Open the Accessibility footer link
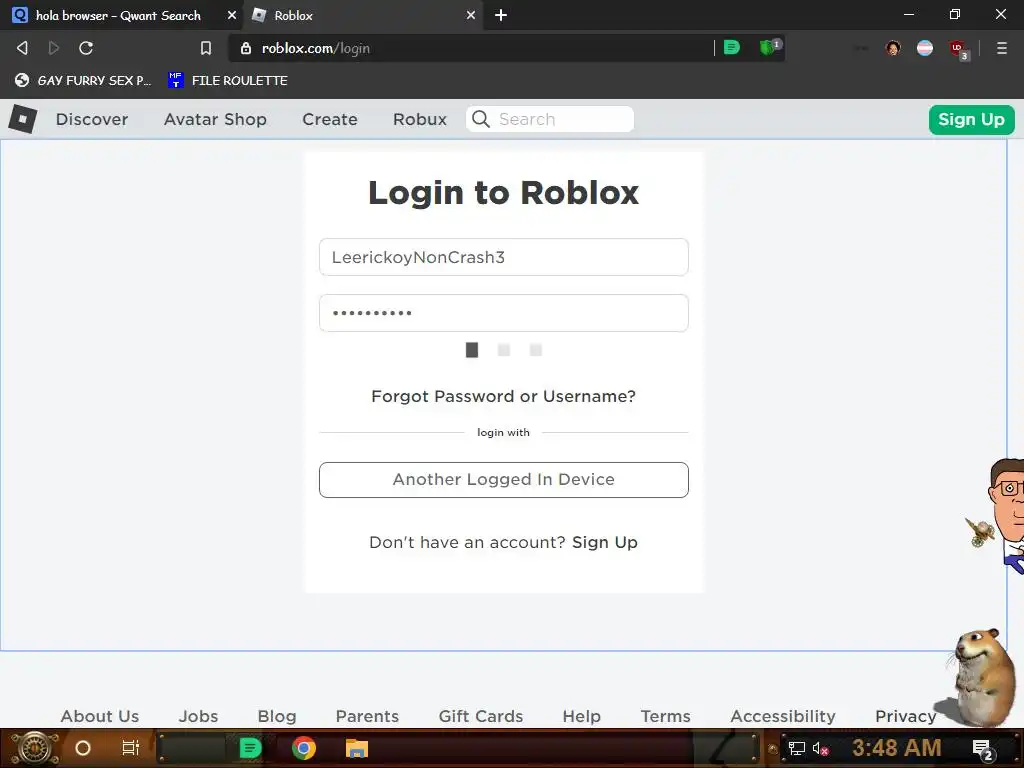The image size is (1024, 768). tap(783, 716)
